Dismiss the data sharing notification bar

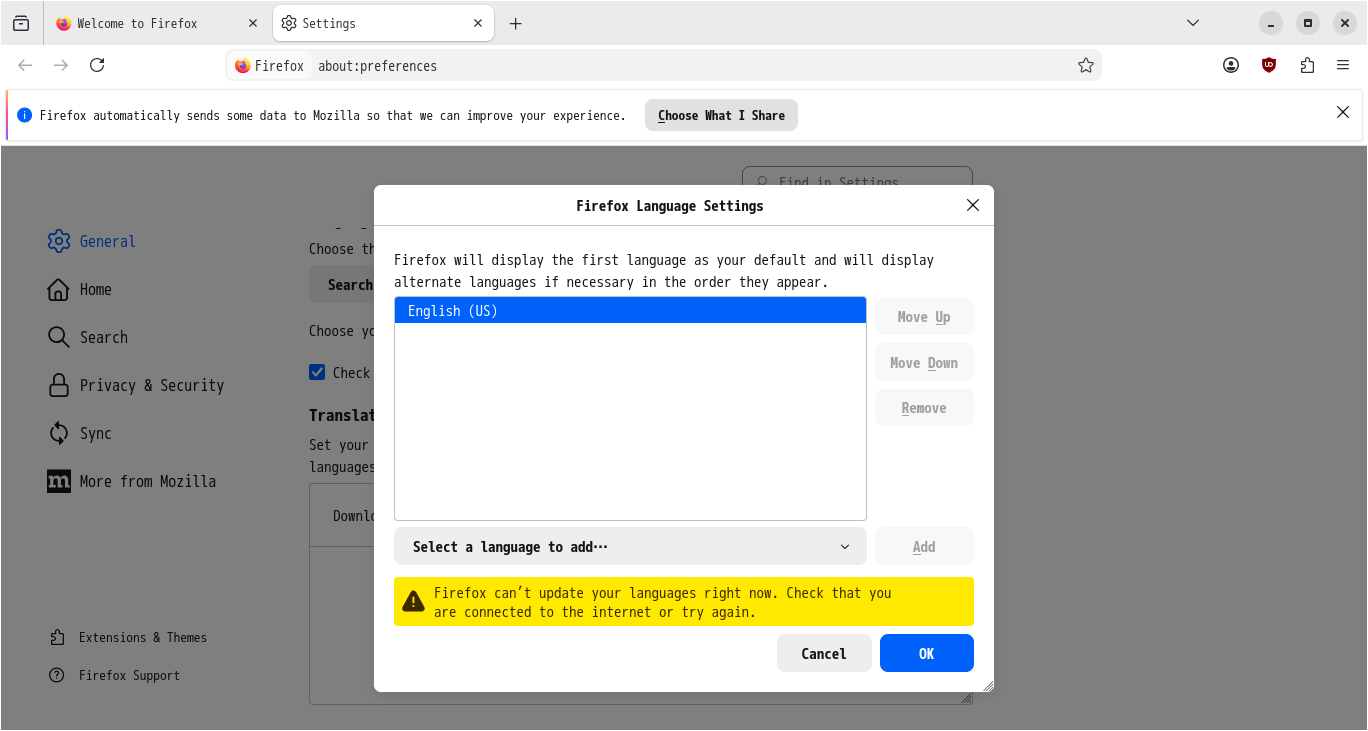(1343, 112)
